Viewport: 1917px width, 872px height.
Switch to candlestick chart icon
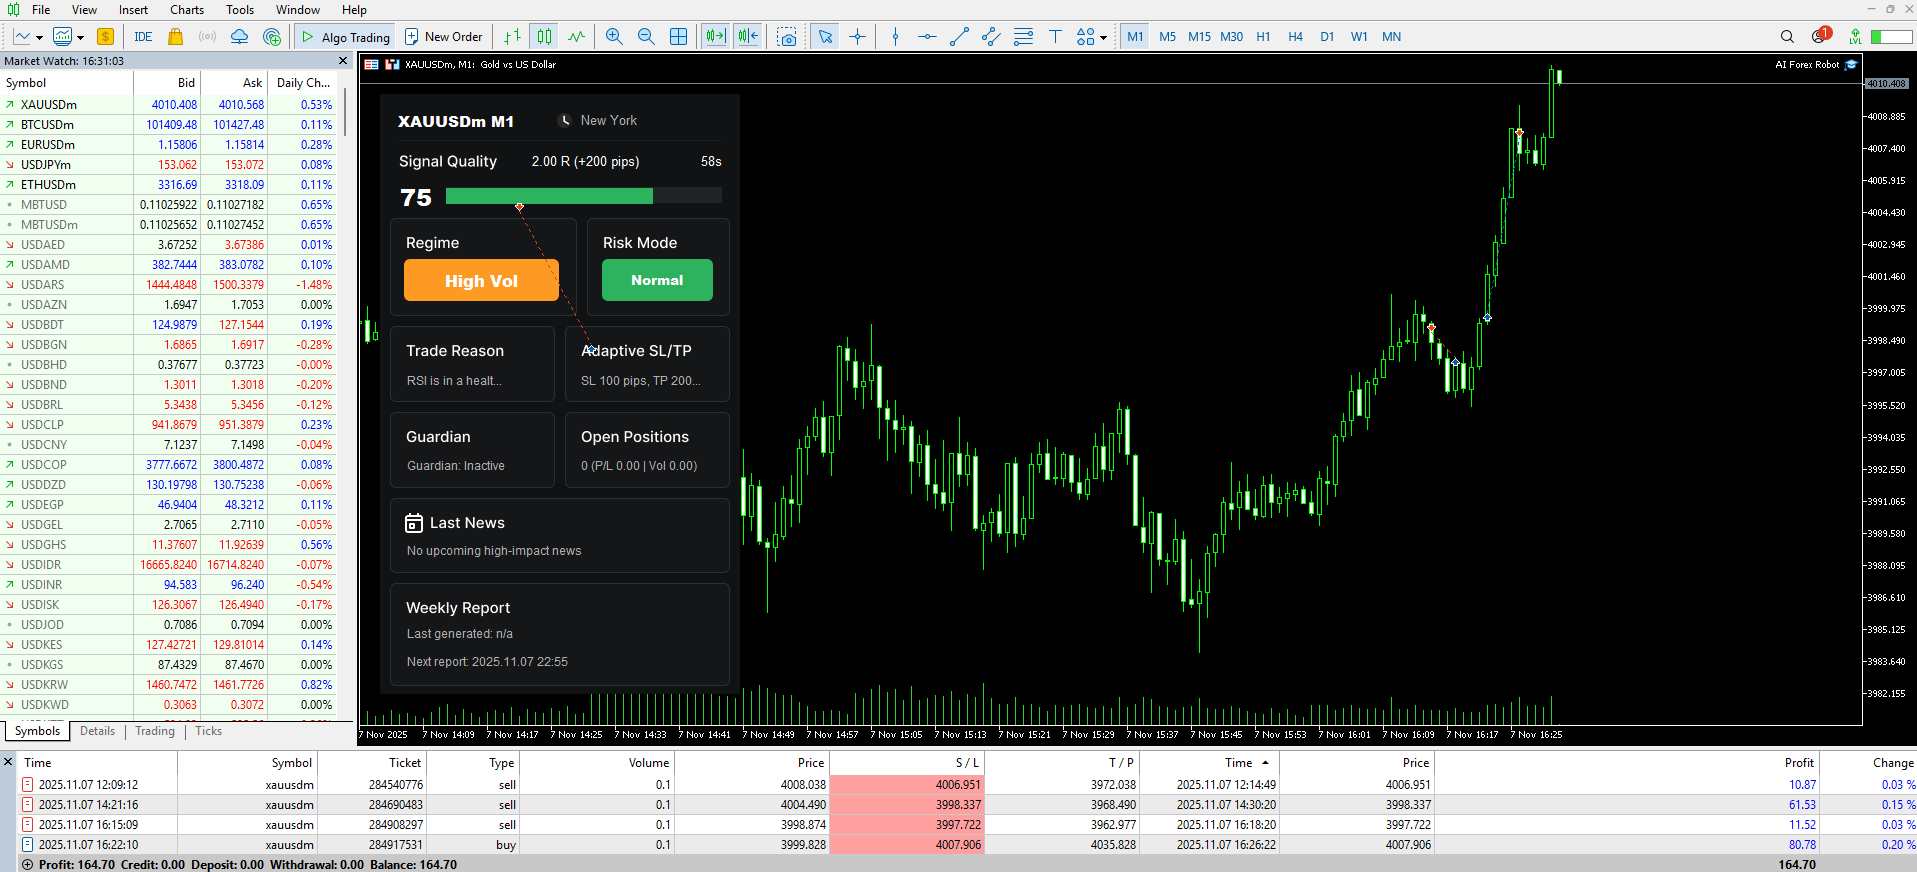point(544,37)
